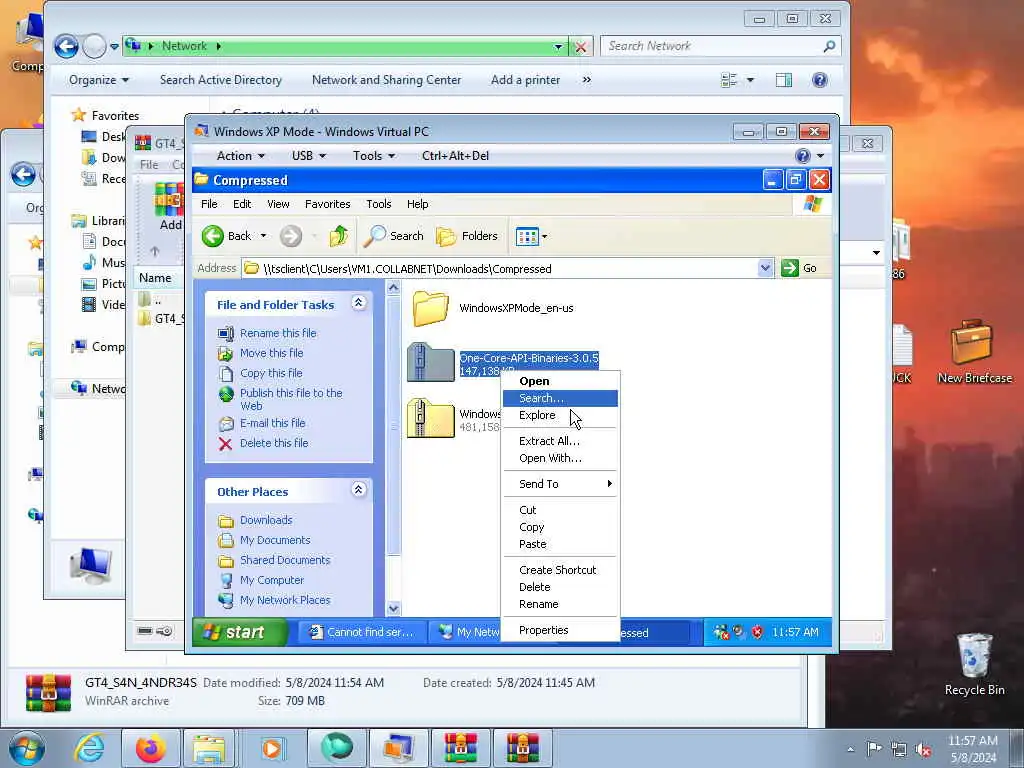Open File menu in Compressed window

pos(209,204)
